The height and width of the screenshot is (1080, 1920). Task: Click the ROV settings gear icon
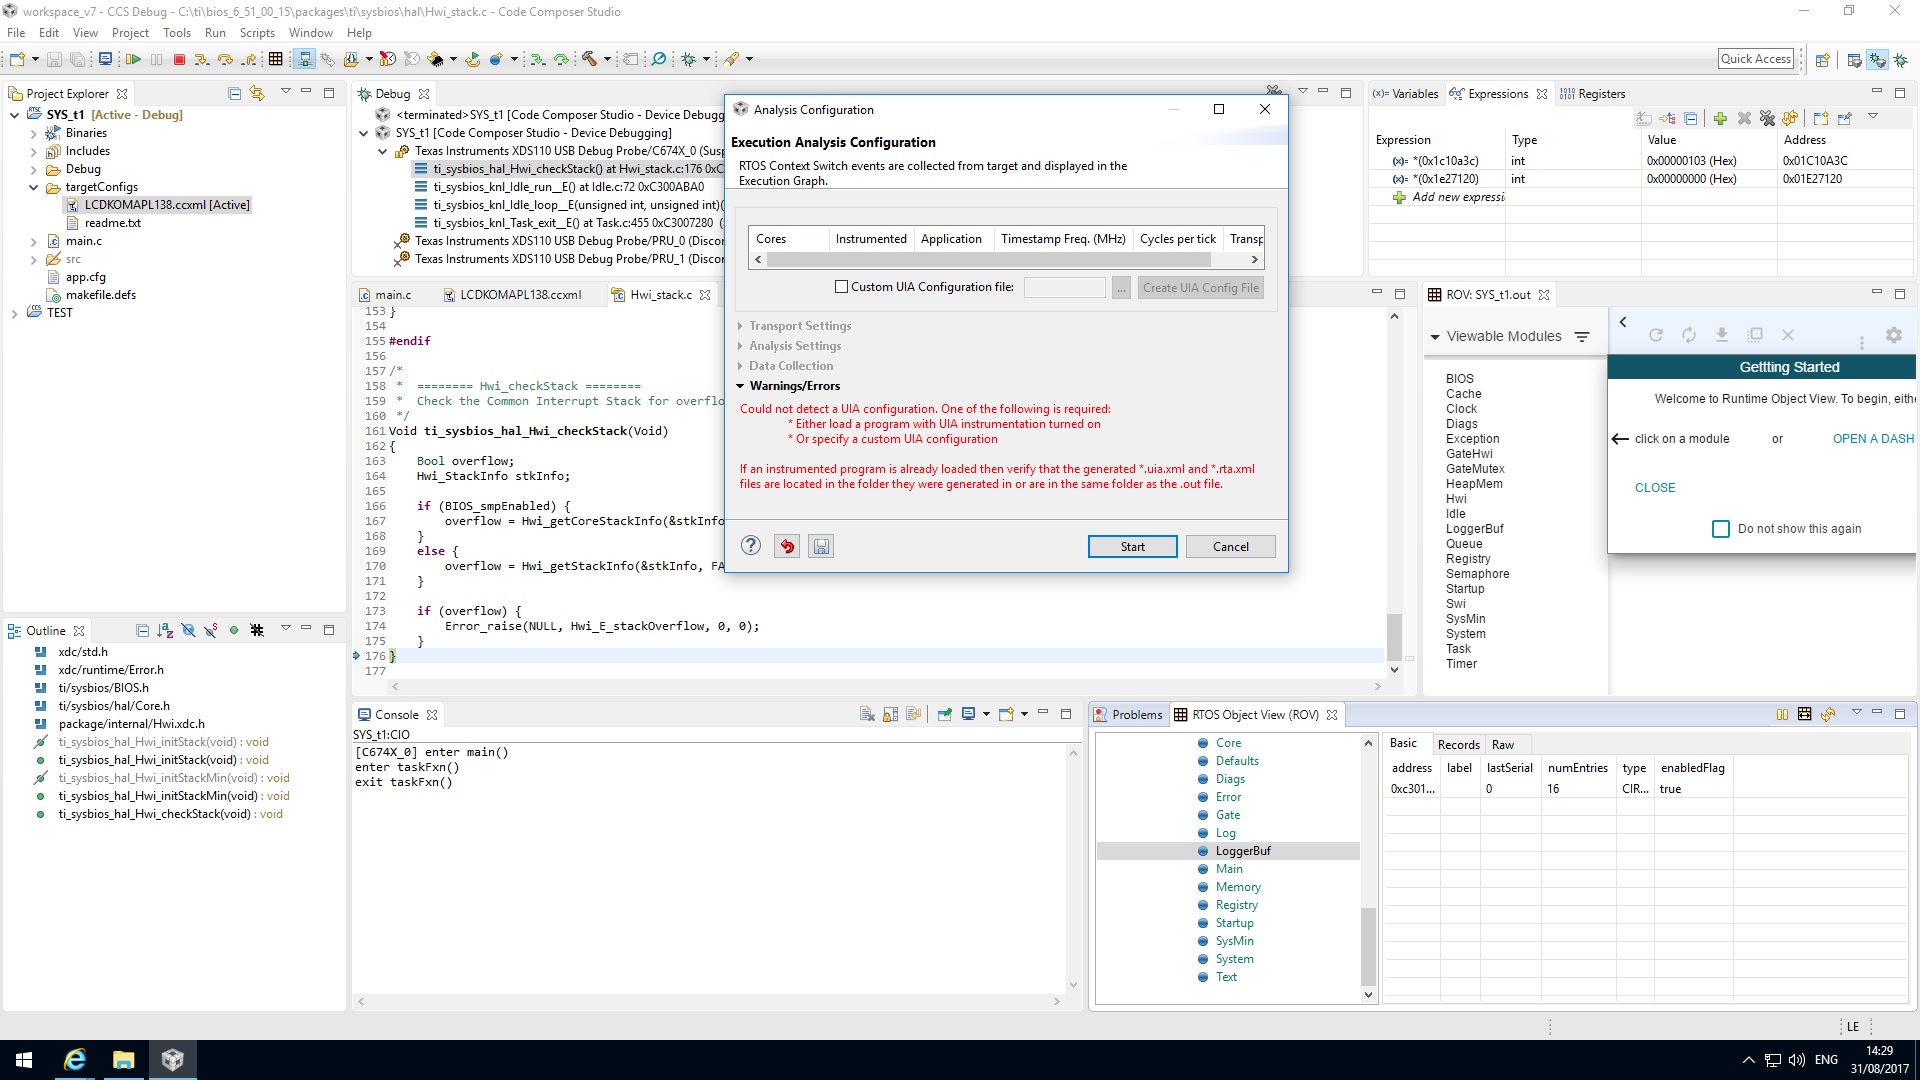coord(1893,336)
